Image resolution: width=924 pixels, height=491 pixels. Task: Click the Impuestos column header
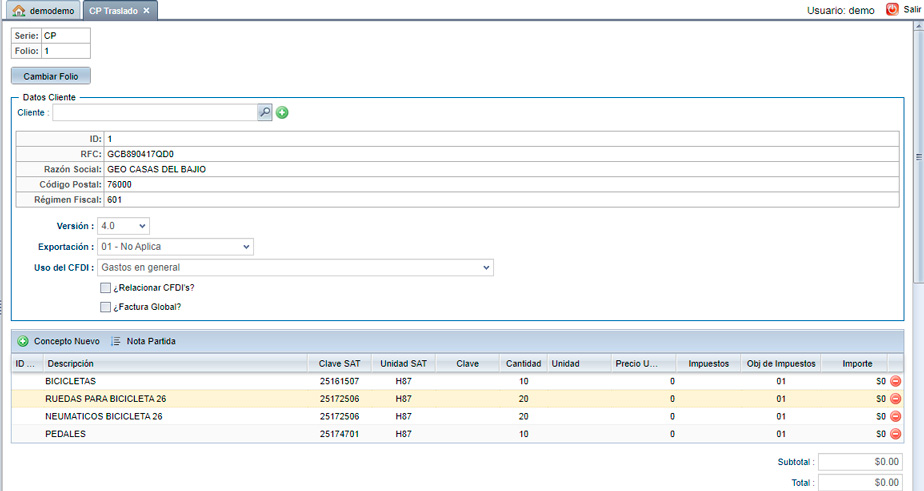(x=708, y=364)
